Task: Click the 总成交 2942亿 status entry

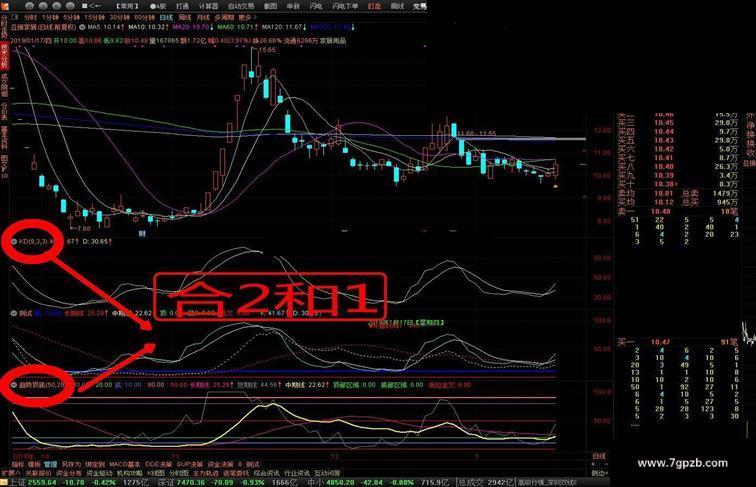Action: click(486, 482)
